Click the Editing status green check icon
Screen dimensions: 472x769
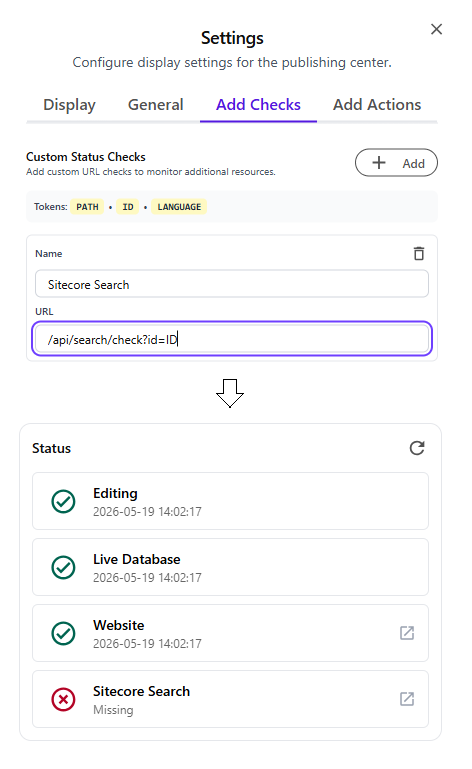point(63,501)
